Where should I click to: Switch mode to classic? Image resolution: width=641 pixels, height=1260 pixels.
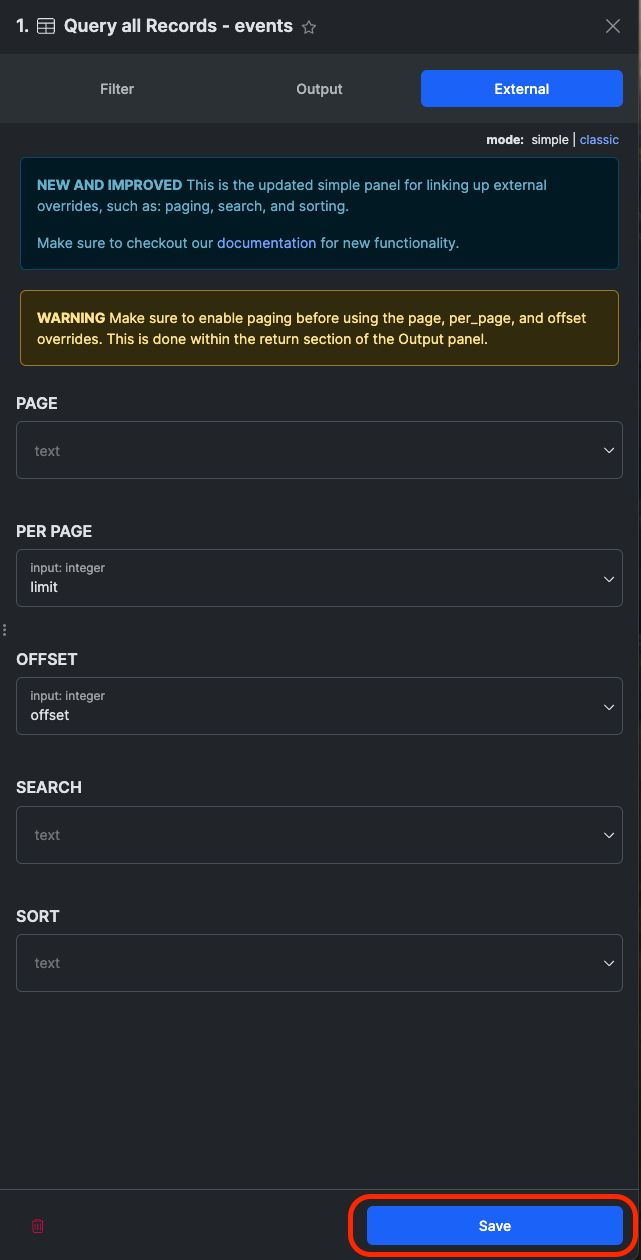coord(599,140)
